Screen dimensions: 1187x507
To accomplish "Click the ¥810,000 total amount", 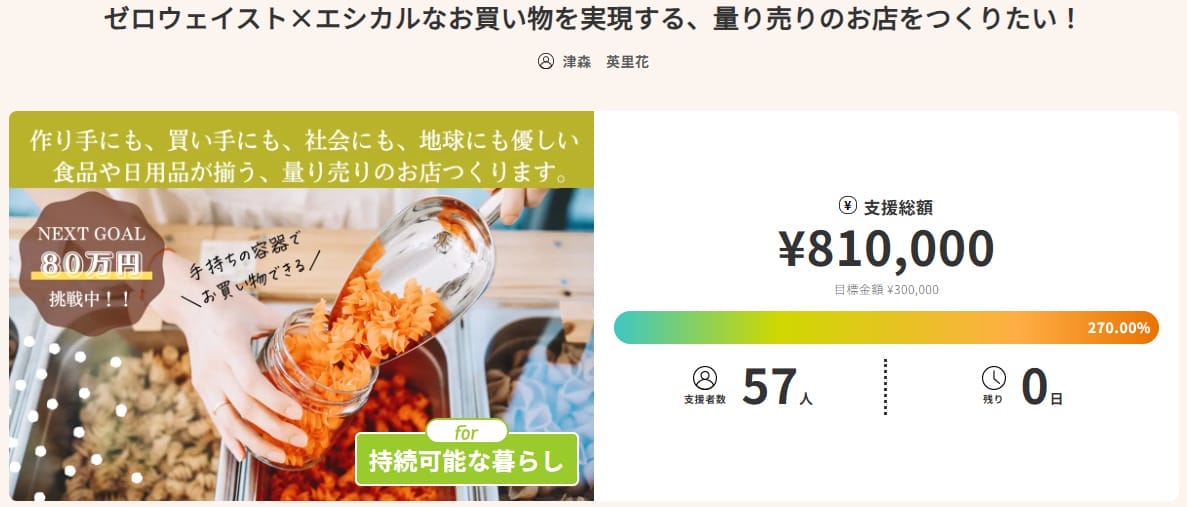I will pyautogui.click(x=886, y=249).
